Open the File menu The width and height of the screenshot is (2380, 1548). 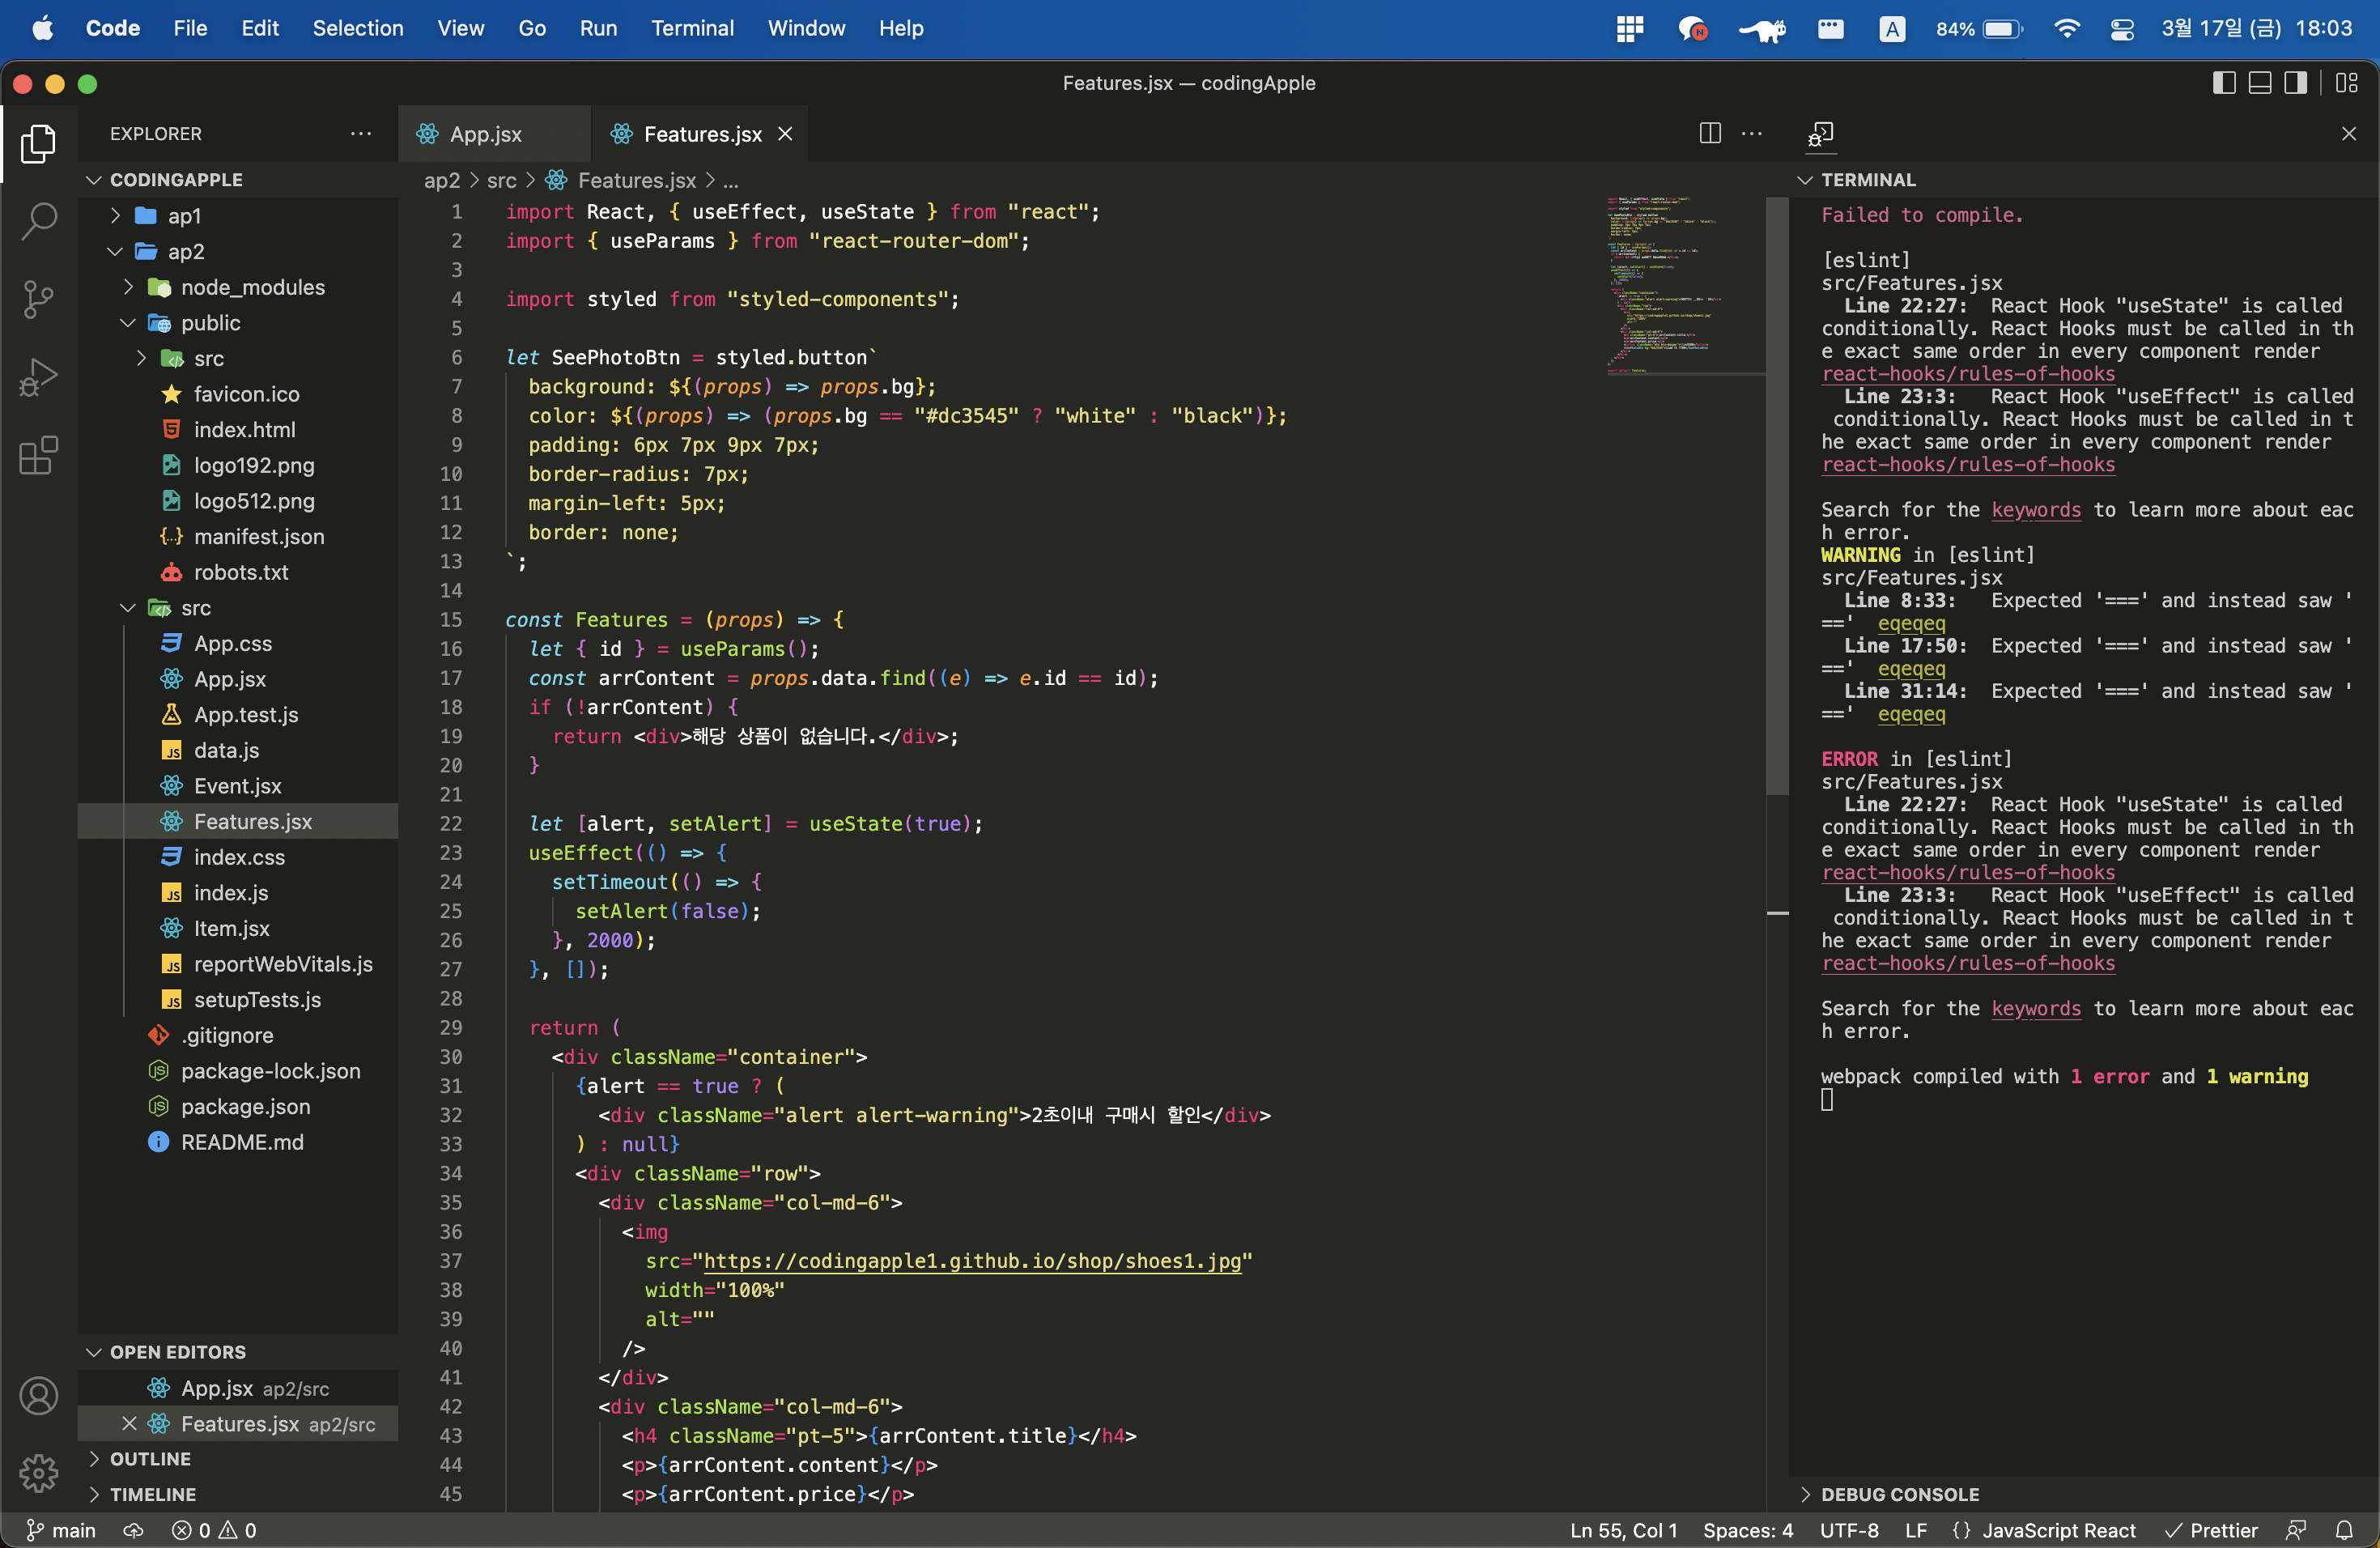190,28
